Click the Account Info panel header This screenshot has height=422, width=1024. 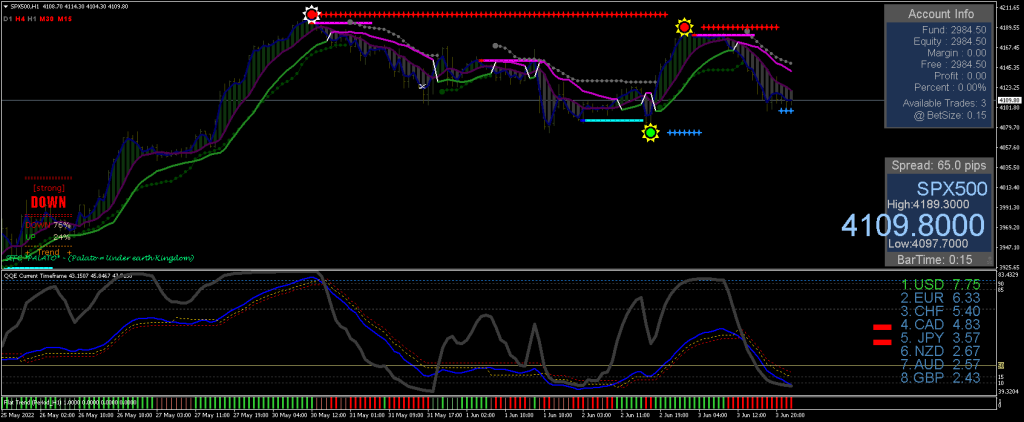pos(940,14)
